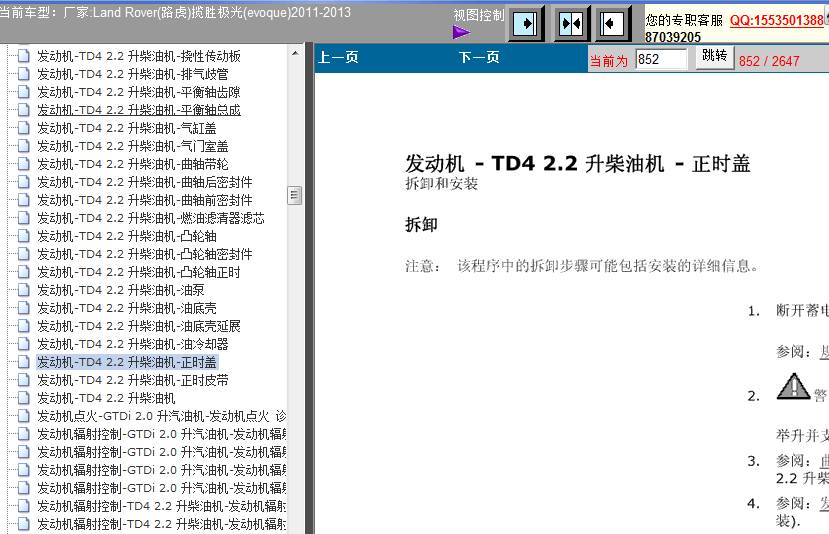Open 发动机-TD4 2.2 升柴油机-平衡轴齿隙
Screen dimensions: 829x534
(x=139, y=92)
